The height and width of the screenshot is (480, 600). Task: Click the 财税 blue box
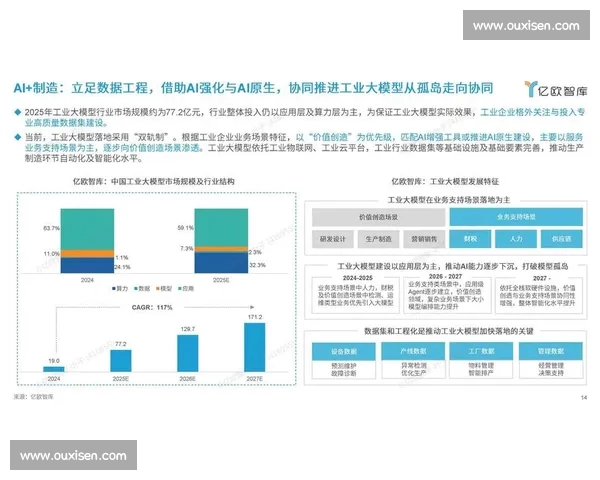(470, 239)
